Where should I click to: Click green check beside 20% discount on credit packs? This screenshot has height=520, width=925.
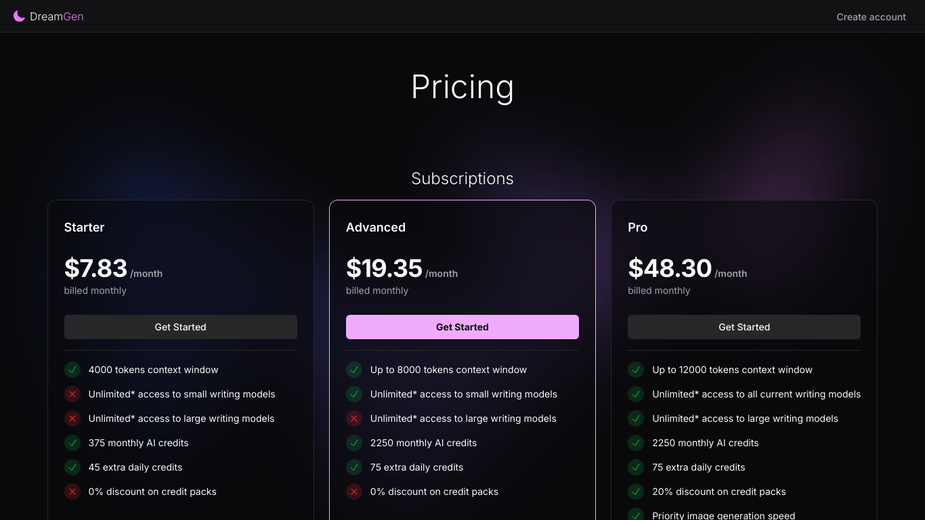click(636, 492)
